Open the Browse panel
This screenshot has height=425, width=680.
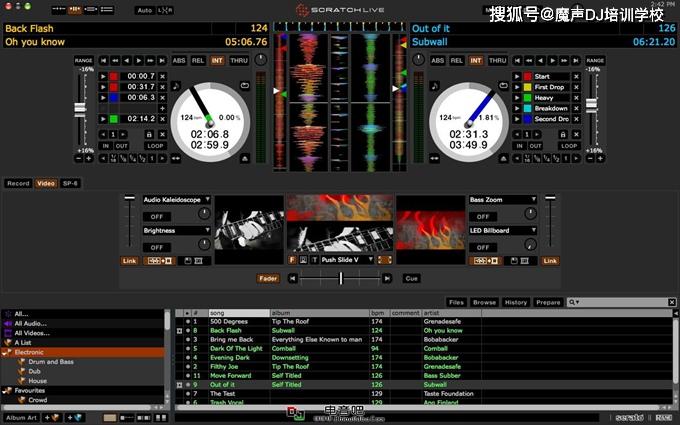click(484, 302)
